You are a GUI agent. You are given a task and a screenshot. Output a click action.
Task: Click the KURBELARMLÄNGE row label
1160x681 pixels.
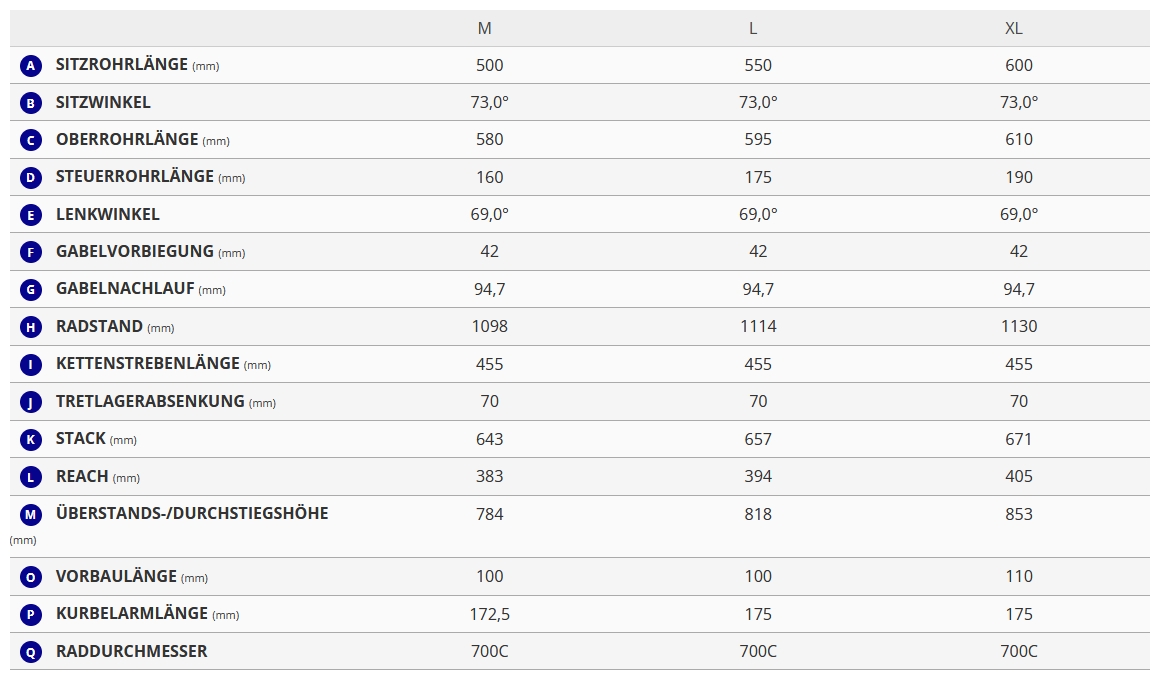[132, 614]
